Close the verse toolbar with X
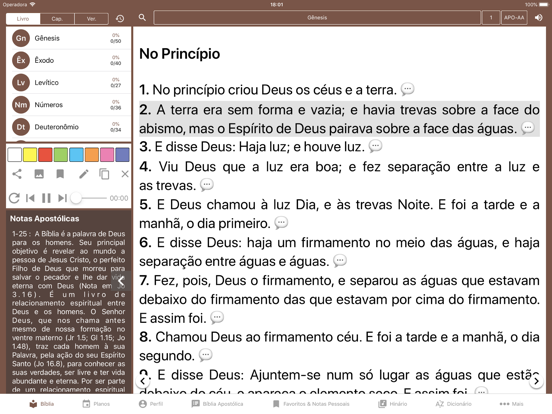This screenshot has width=552, height=414. pyautogui.click(x=125, y=174)
